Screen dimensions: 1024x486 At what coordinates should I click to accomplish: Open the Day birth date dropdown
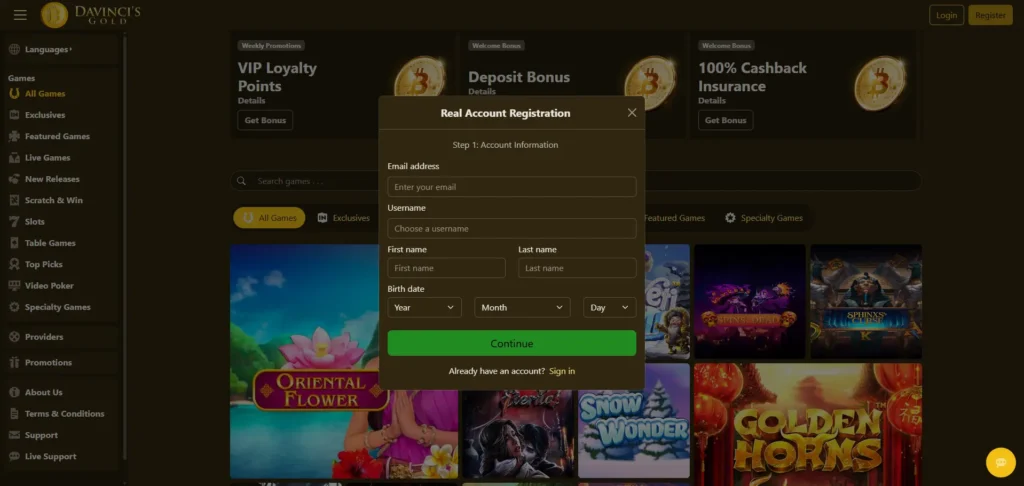(609, 308)
